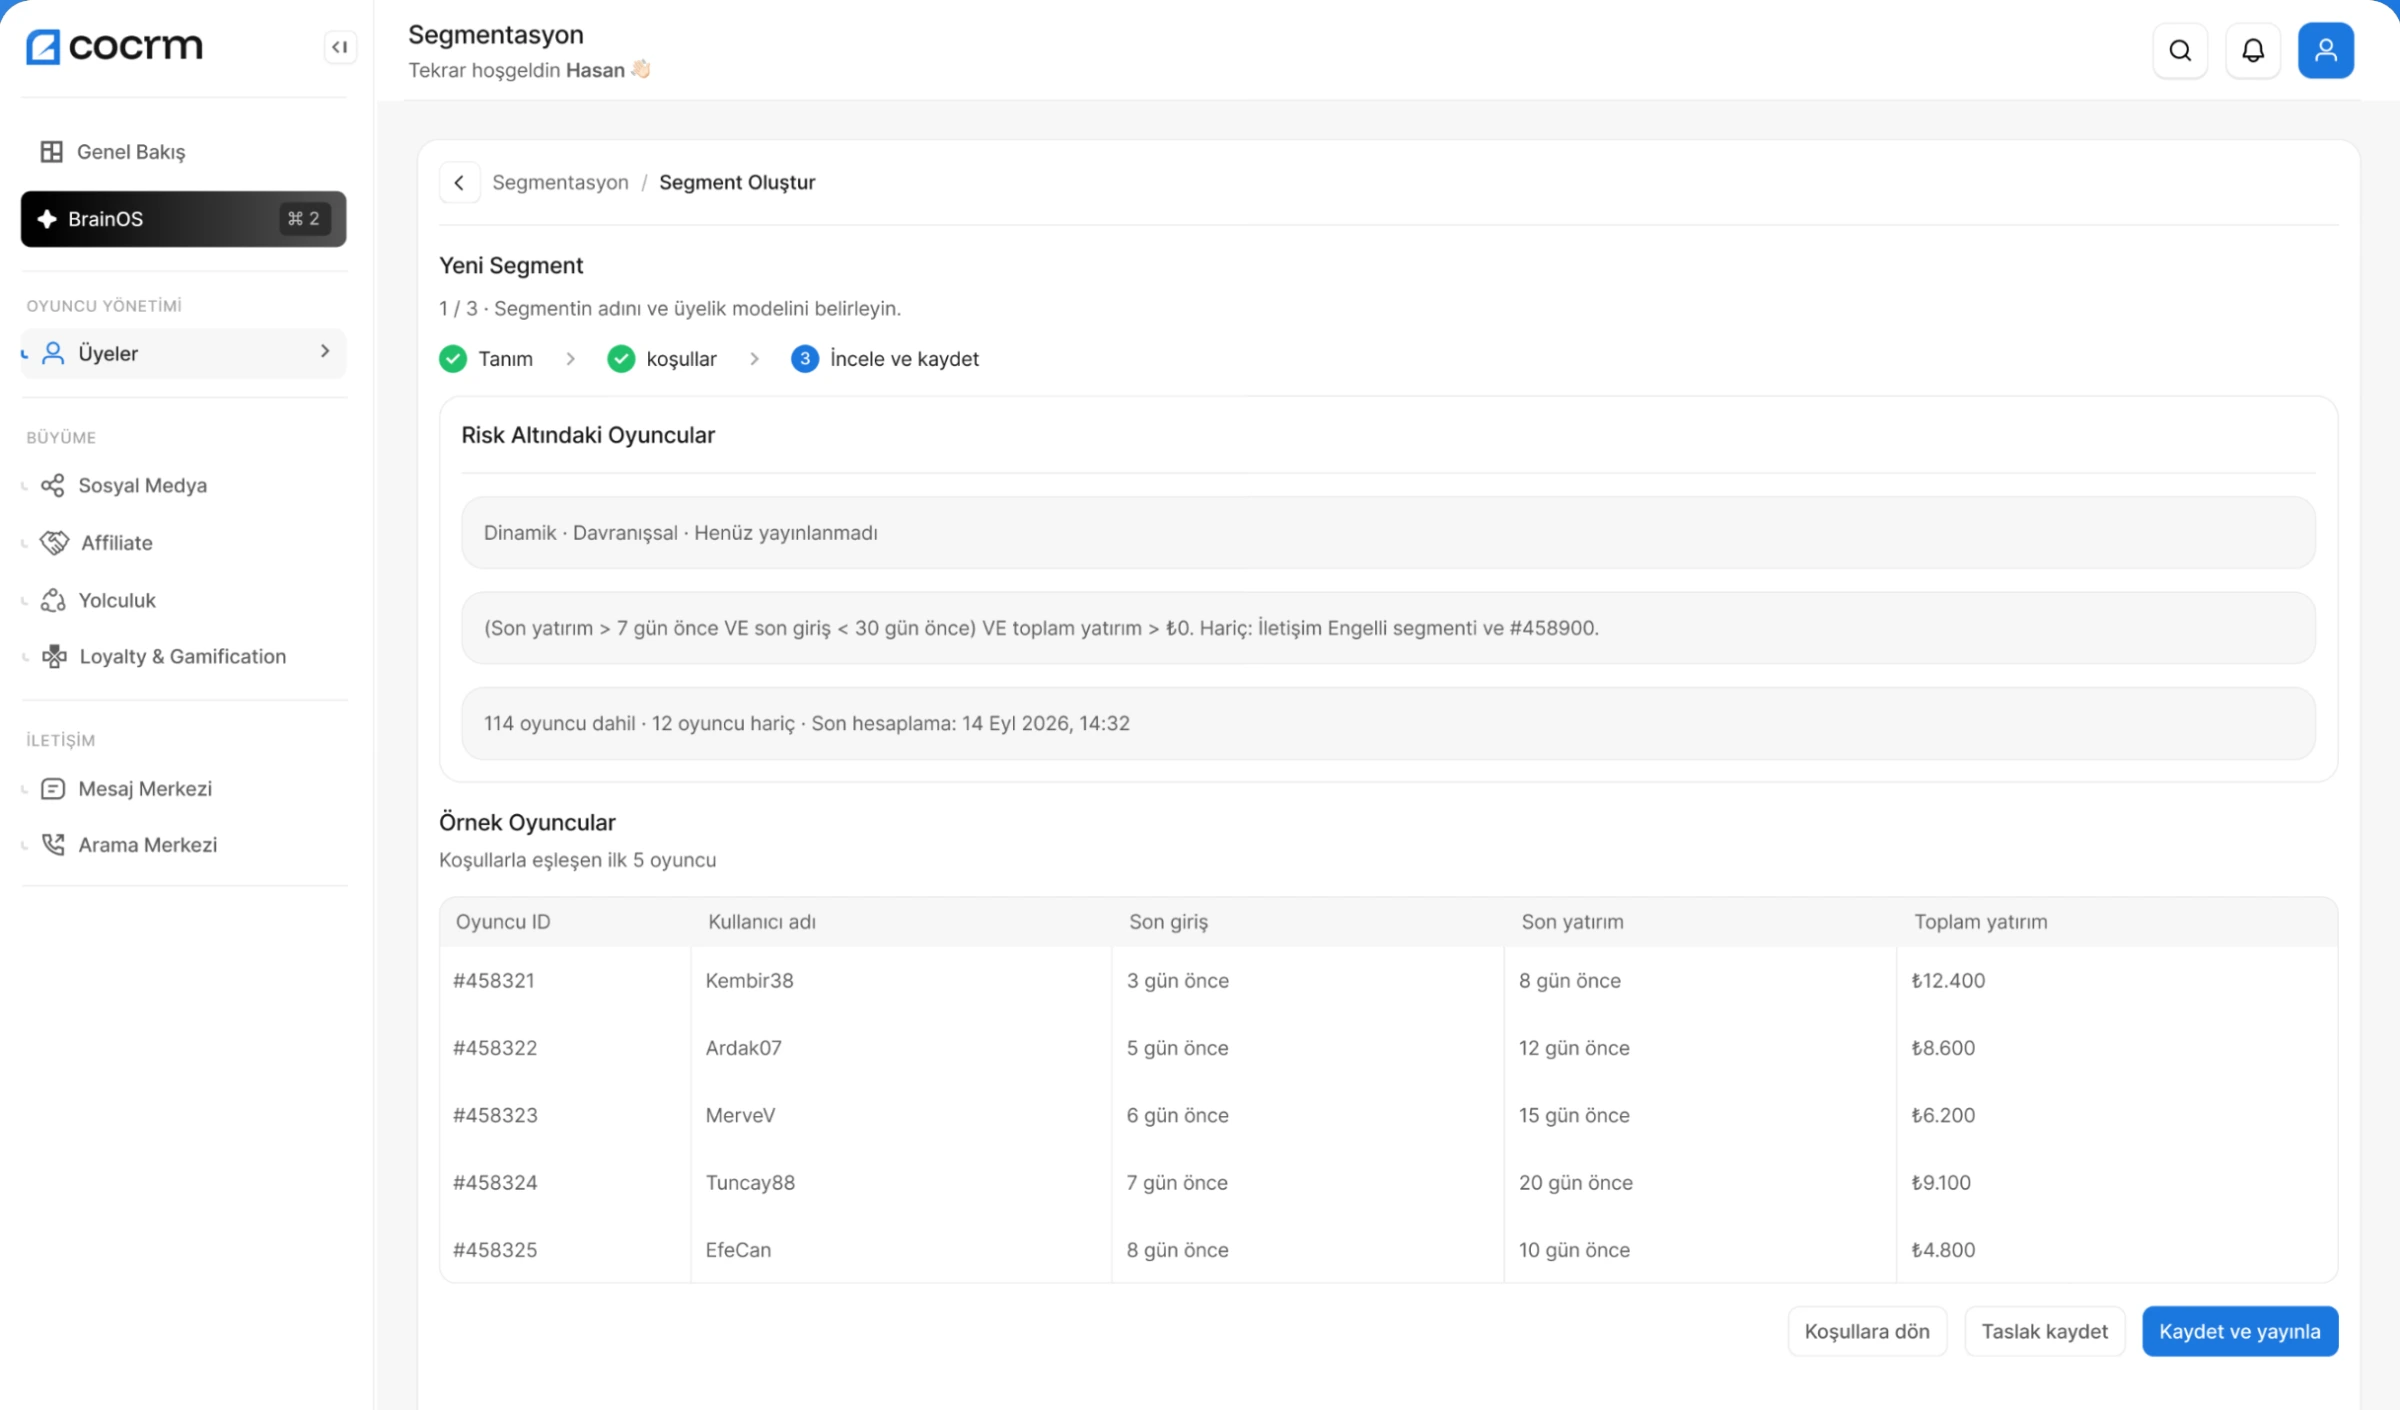Click the Arama Merkezi phone icon
Screen dimensions: 2400x1410
pos(53,845)
